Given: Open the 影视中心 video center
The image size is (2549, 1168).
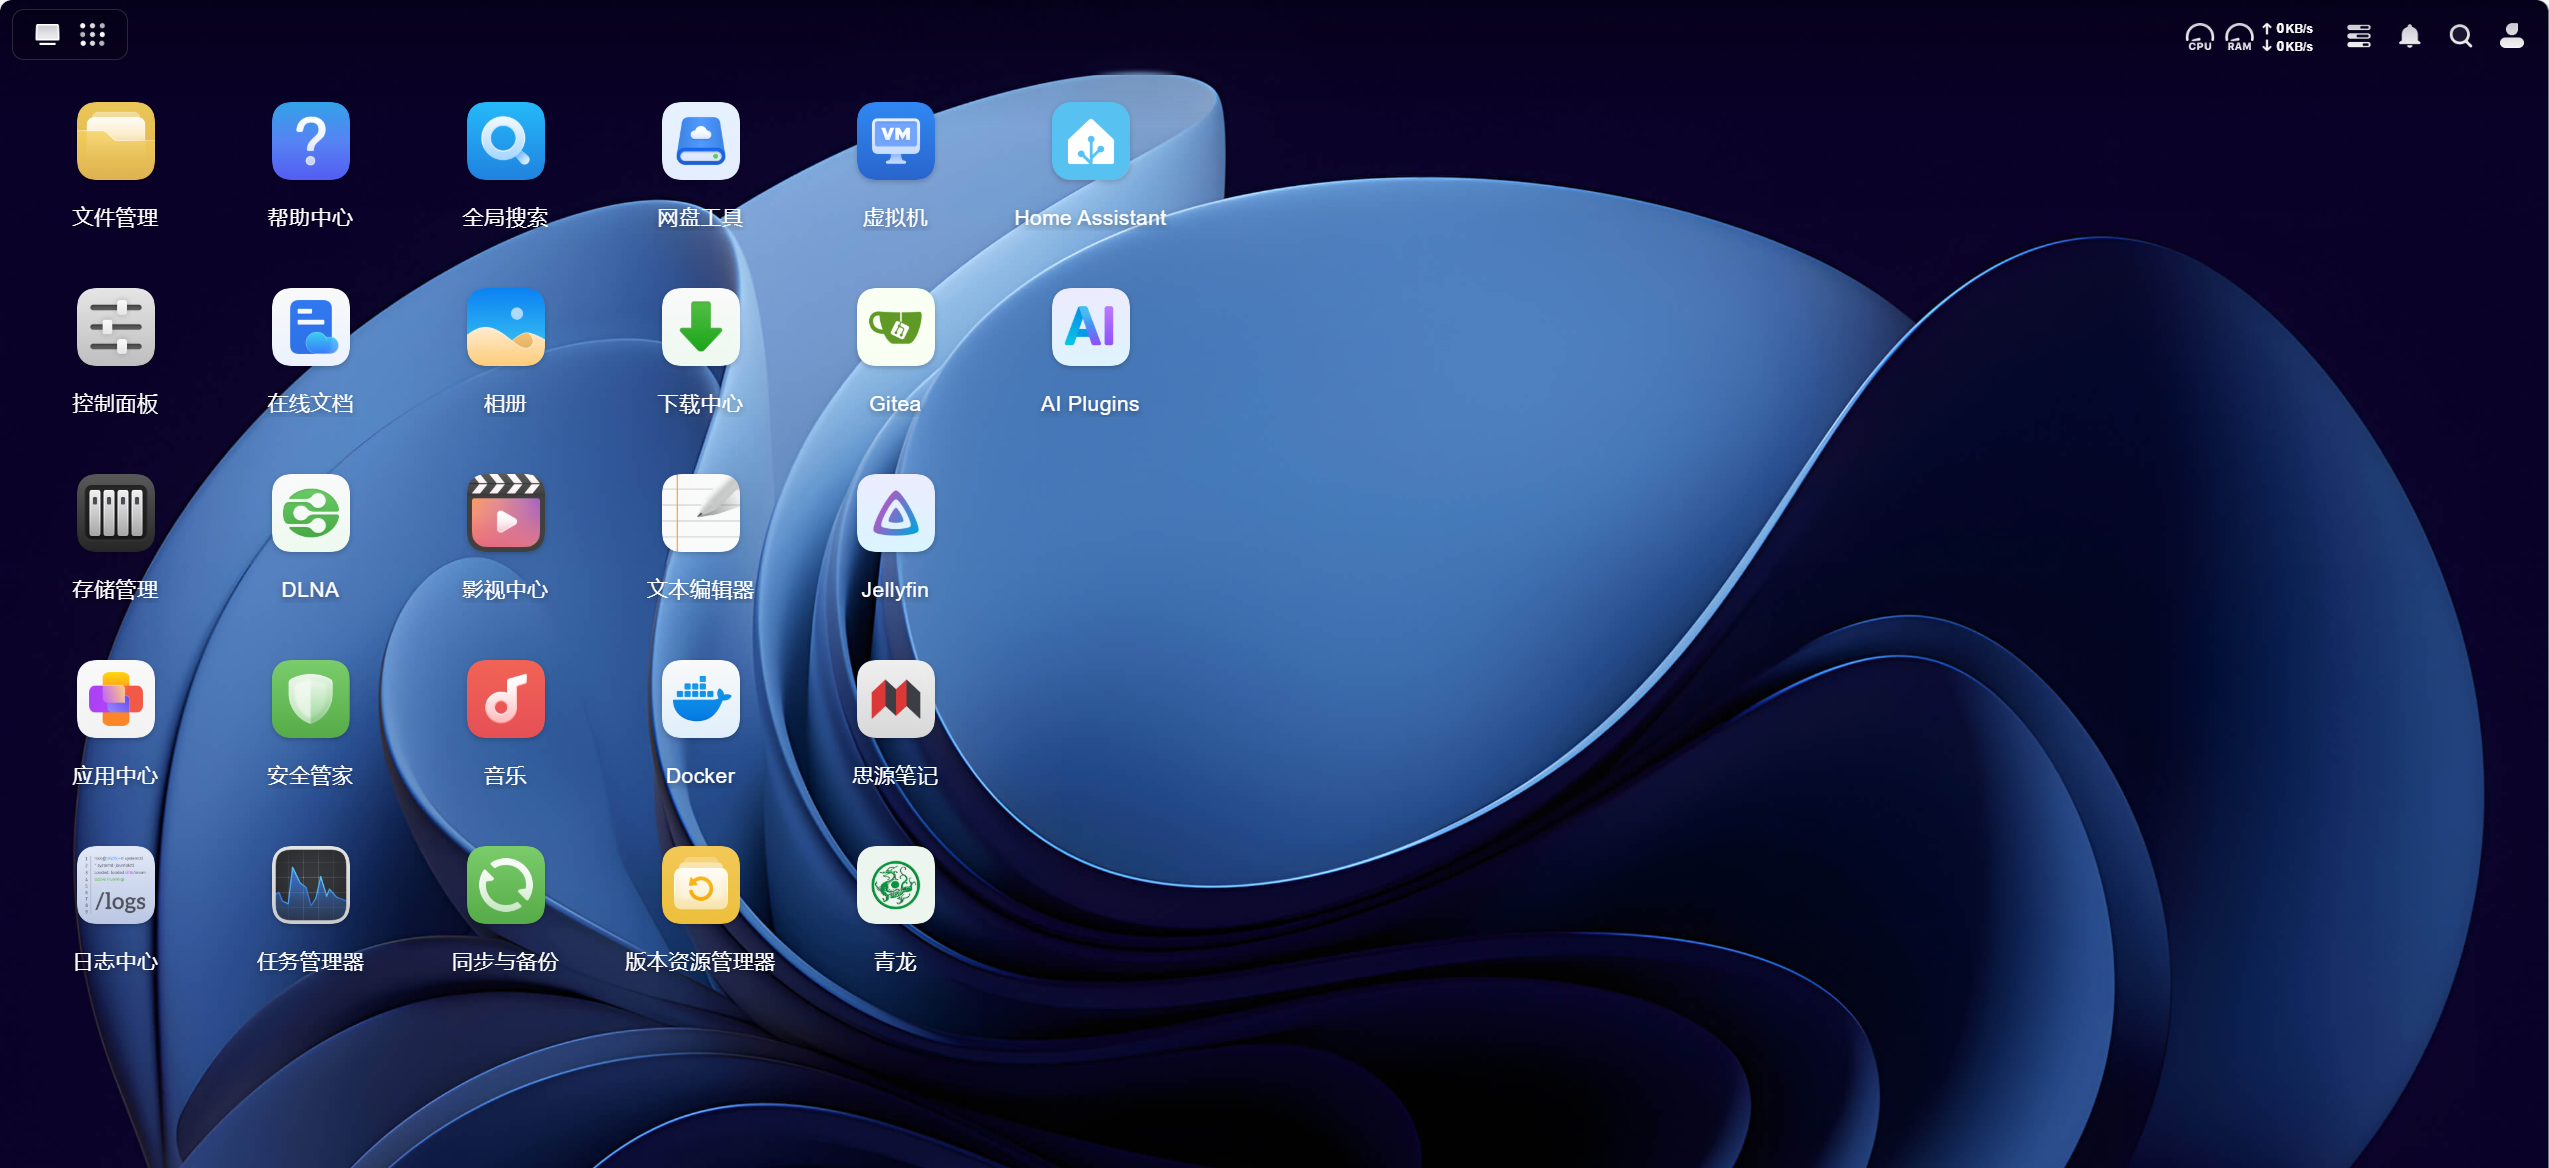Looking at the screenshot, I should [505, 513].
